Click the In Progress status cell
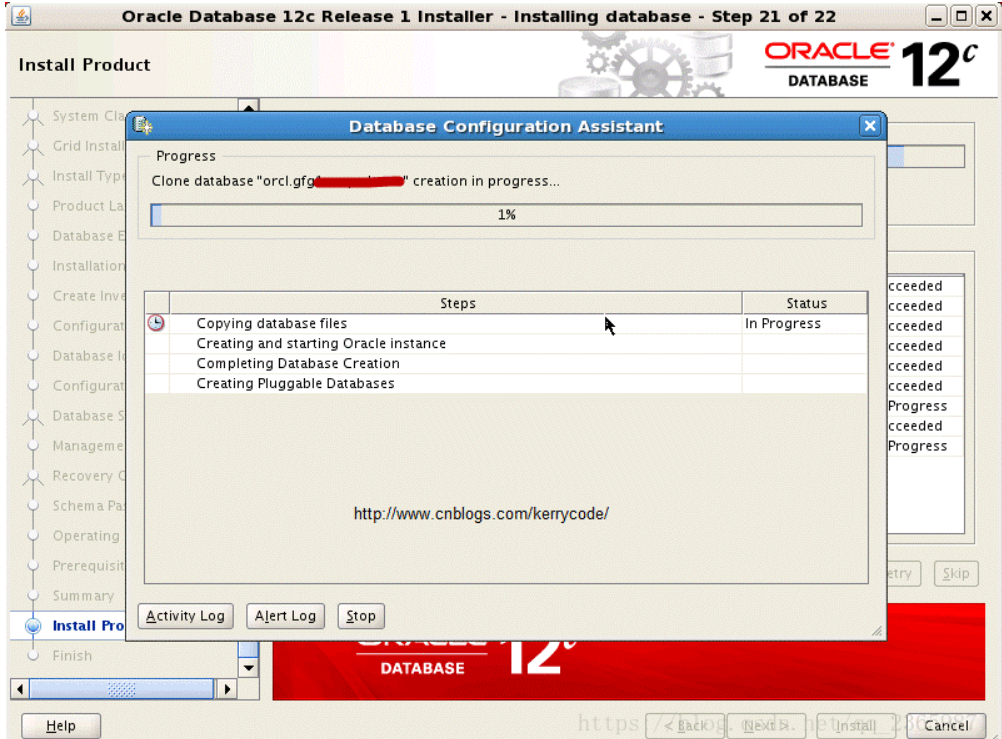 click(805, 323)
